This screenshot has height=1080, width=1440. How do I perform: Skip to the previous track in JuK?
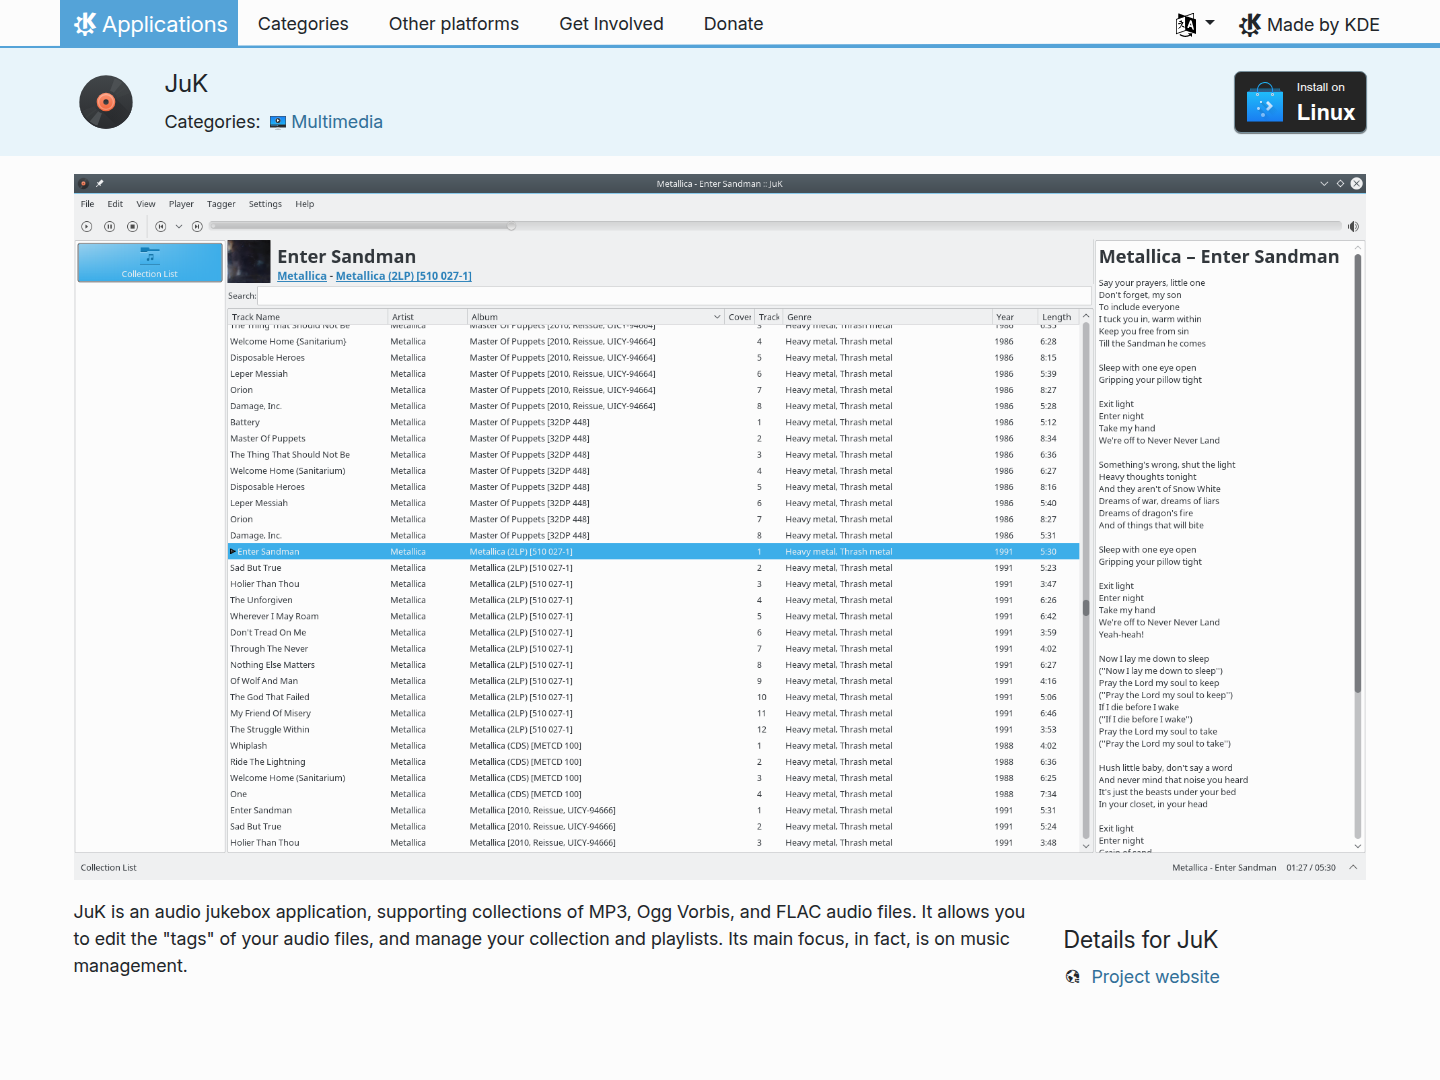pos(160,227)
